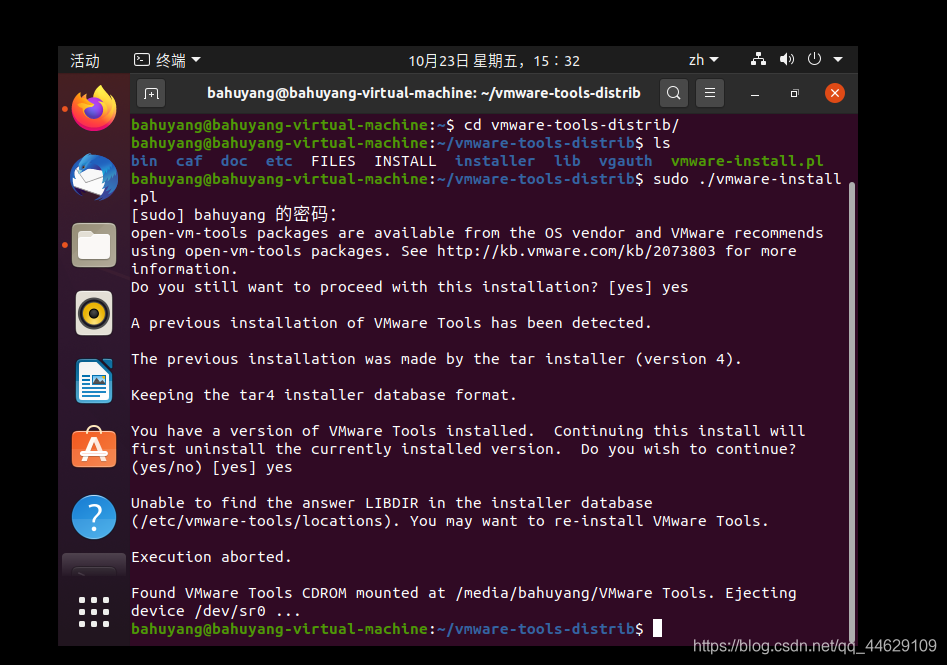This screenshot has width=947, height=665.
Task: Click the 'etc' directory name
Action: pos(279,161)
